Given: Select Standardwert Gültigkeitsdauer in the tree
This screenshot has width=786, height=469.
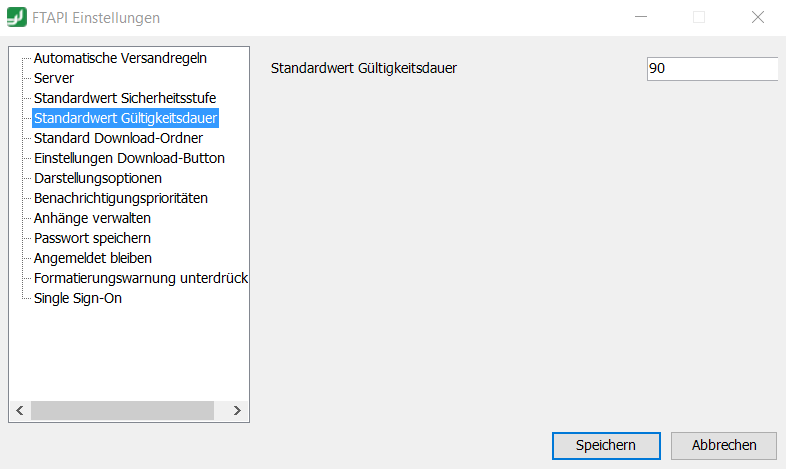Looking at the screenshot, I should click(x=125, y=118).
